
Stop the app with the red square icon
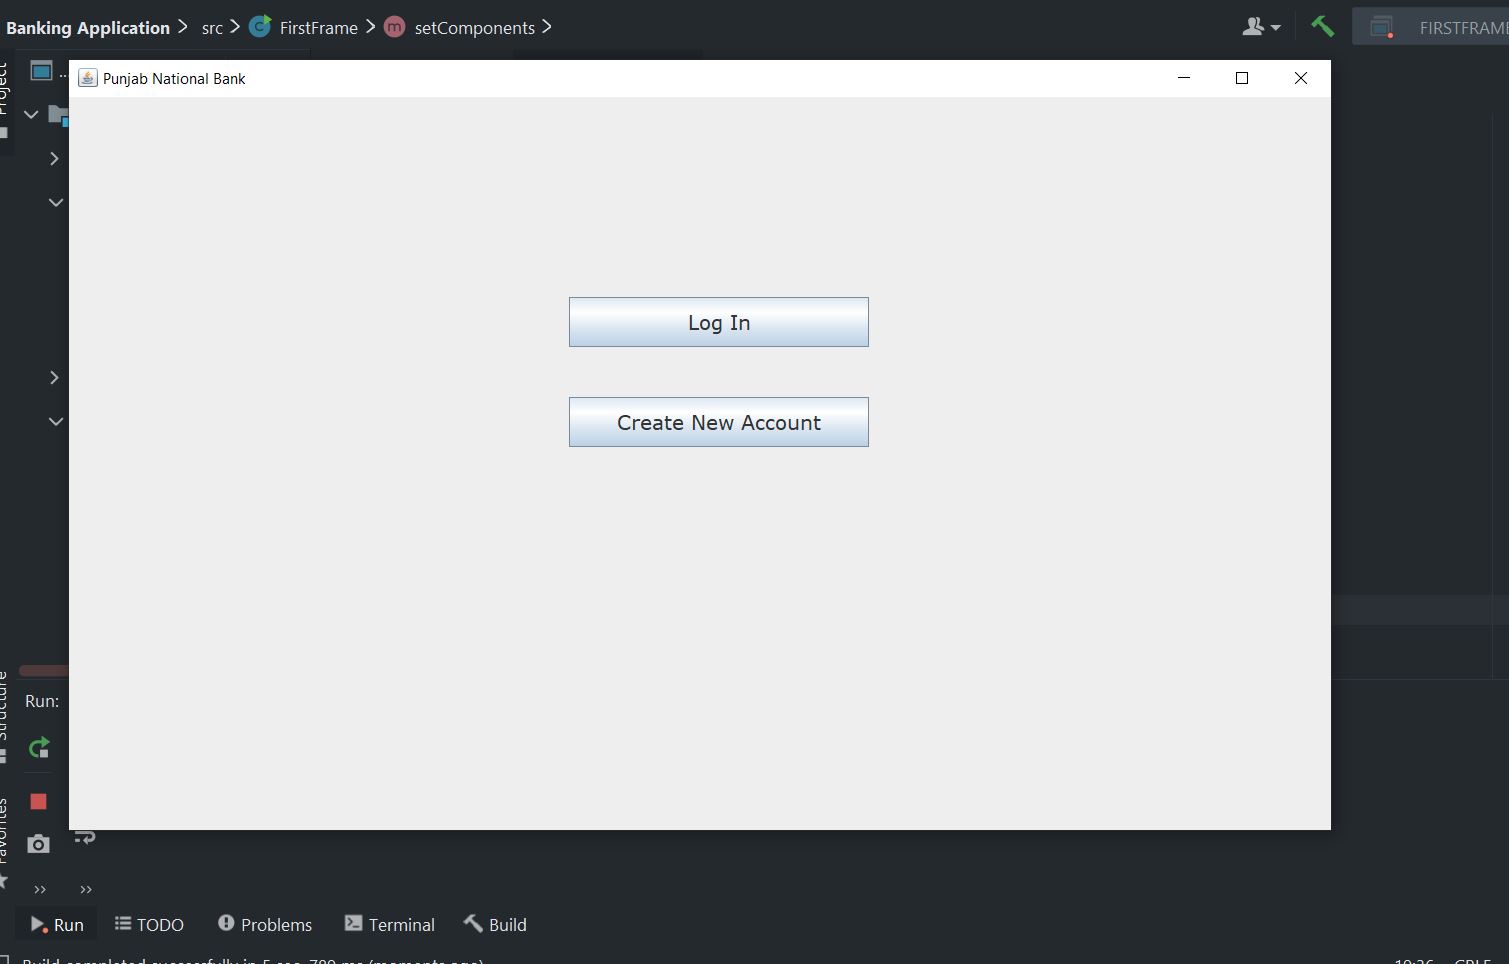(37, 800)
